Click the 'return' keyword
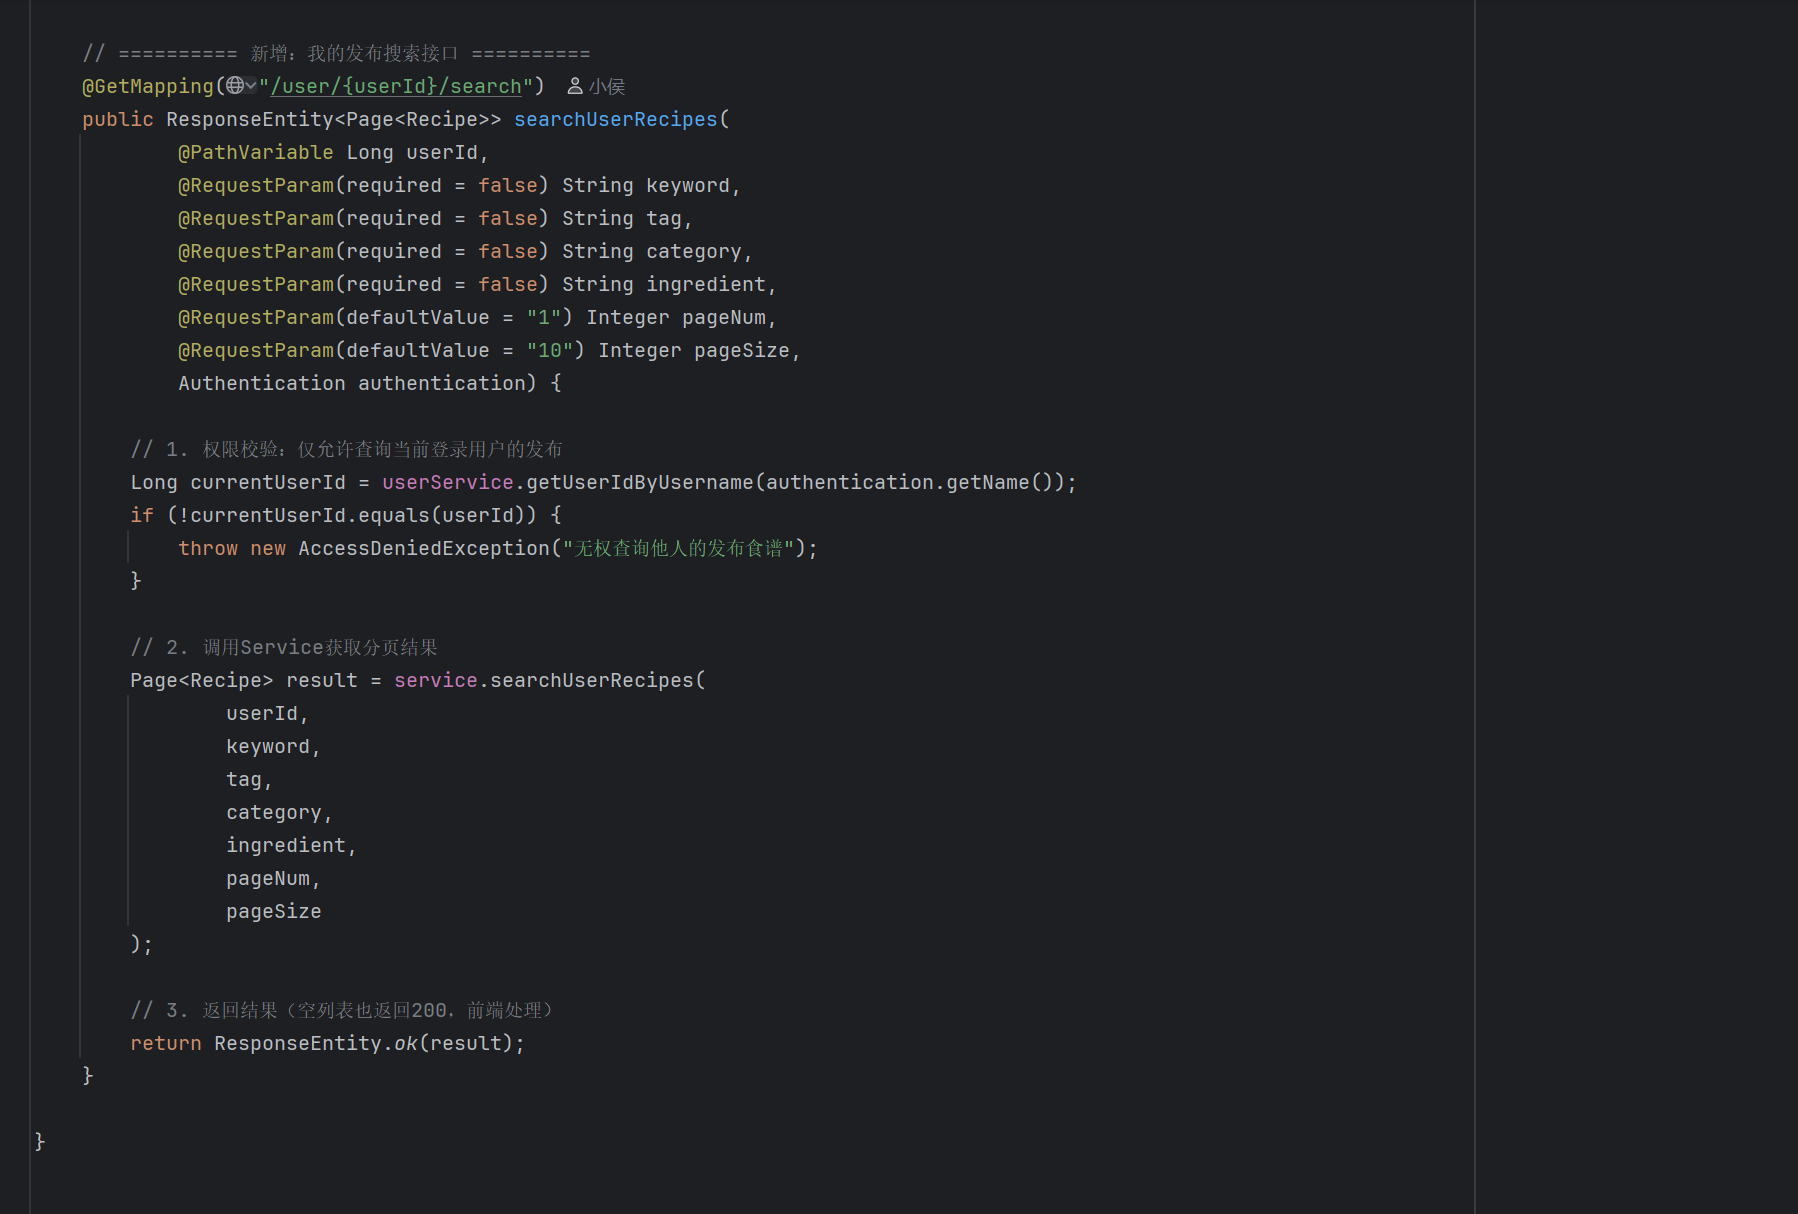1798x1214 pixels. pos(166,1044)
